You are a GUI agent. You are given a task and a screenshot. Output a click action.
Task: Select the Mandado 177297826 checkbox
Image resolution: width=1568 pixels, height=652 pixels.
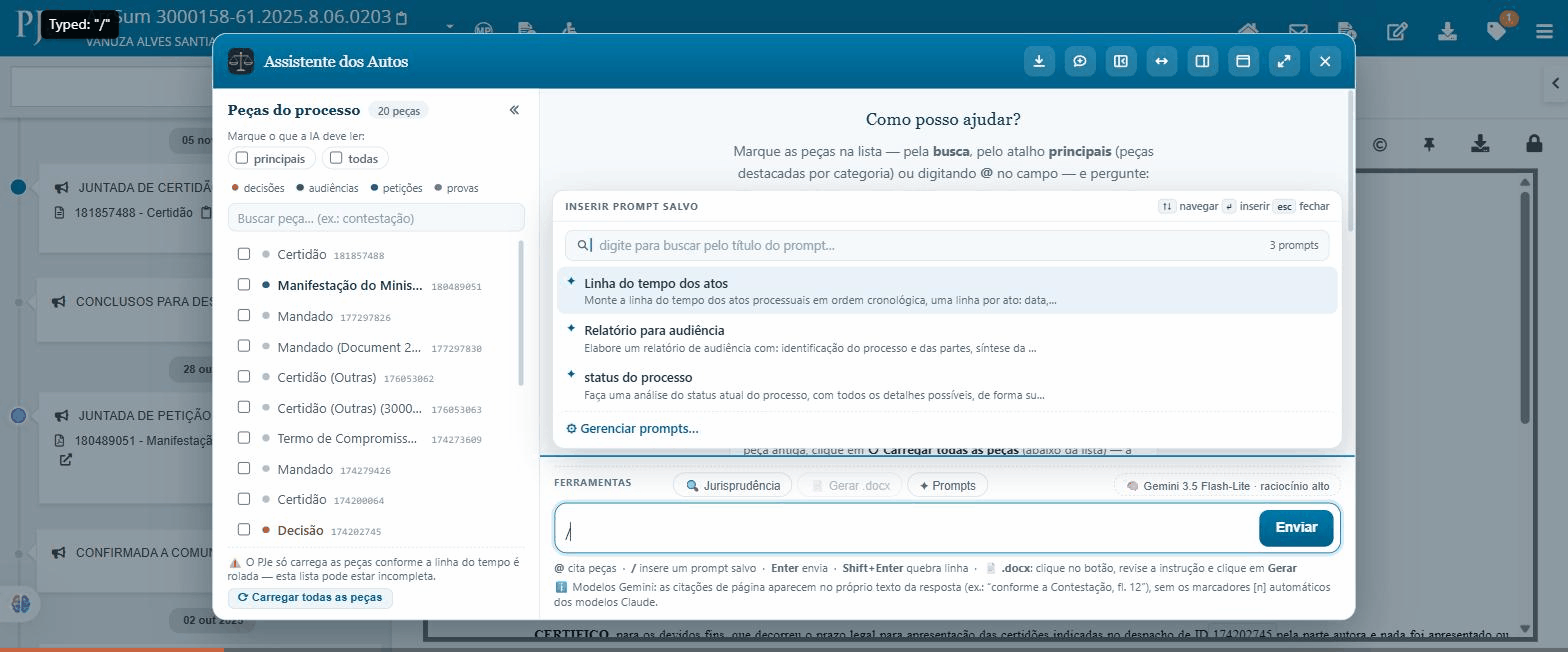[x=243, y=315]
